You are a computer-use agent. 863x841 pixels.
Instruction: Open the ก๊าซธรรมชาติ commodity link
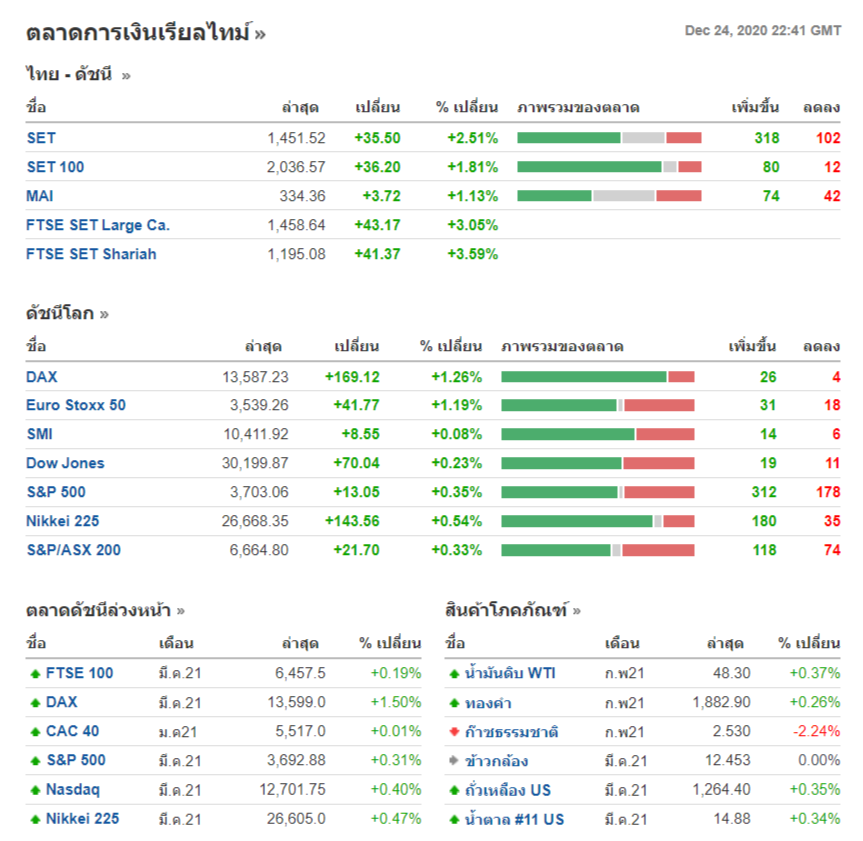(512, 731)
